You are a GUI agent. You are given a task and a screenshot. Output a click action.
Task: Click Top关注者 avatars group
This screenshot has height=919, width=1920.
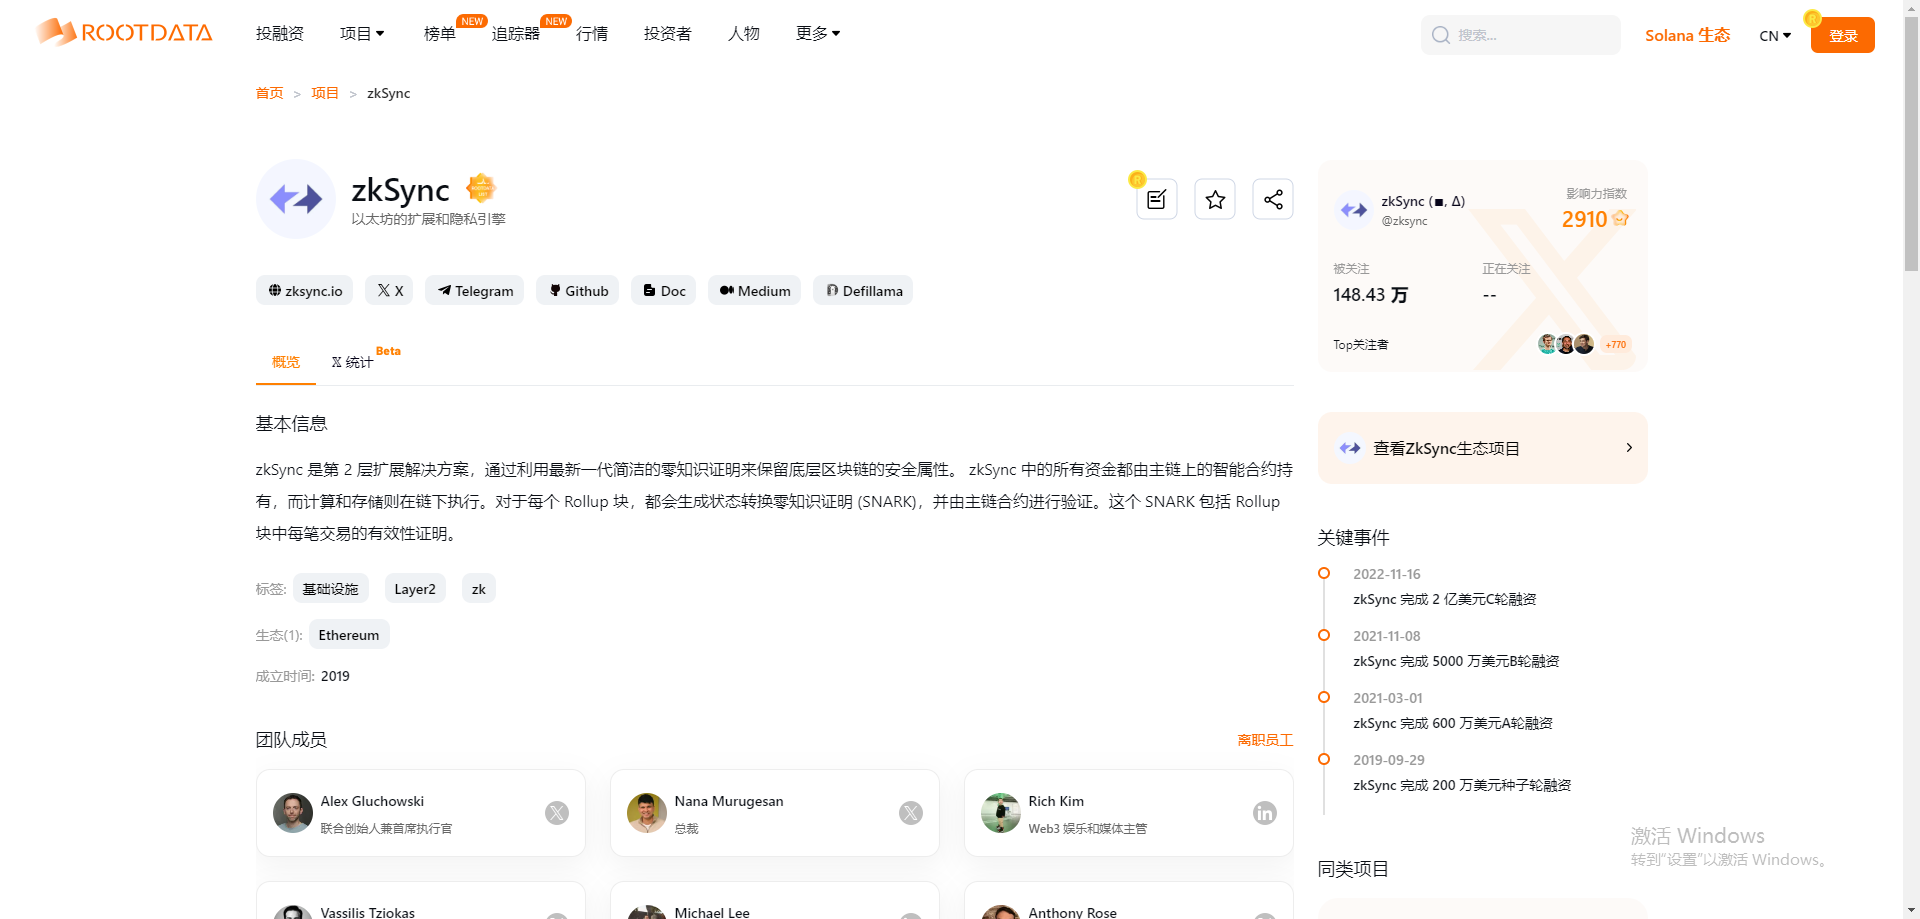point(1566,344)
